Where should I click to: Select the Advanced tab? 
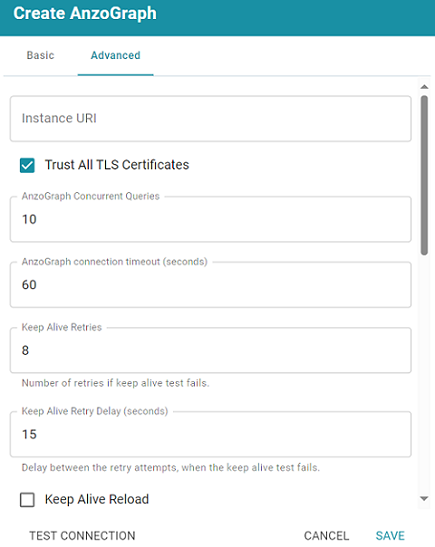[115, 55]
